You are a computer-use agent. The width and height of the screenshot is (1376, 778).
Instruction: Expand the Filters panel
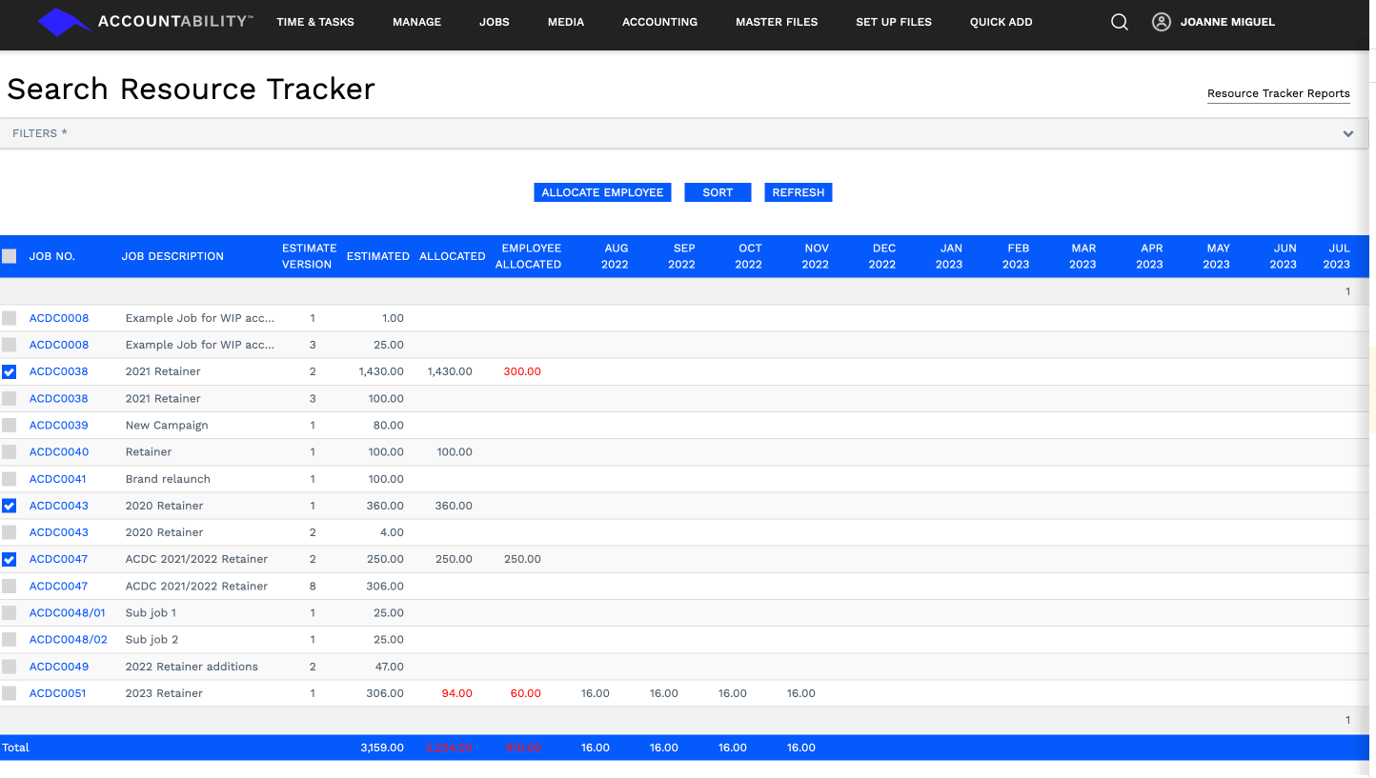click(1347, 132)
